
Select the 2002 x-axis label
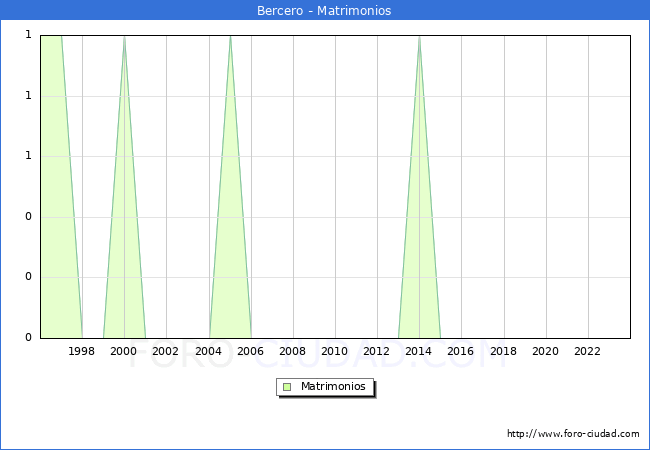pyautogui.click(x=165, y=351)
